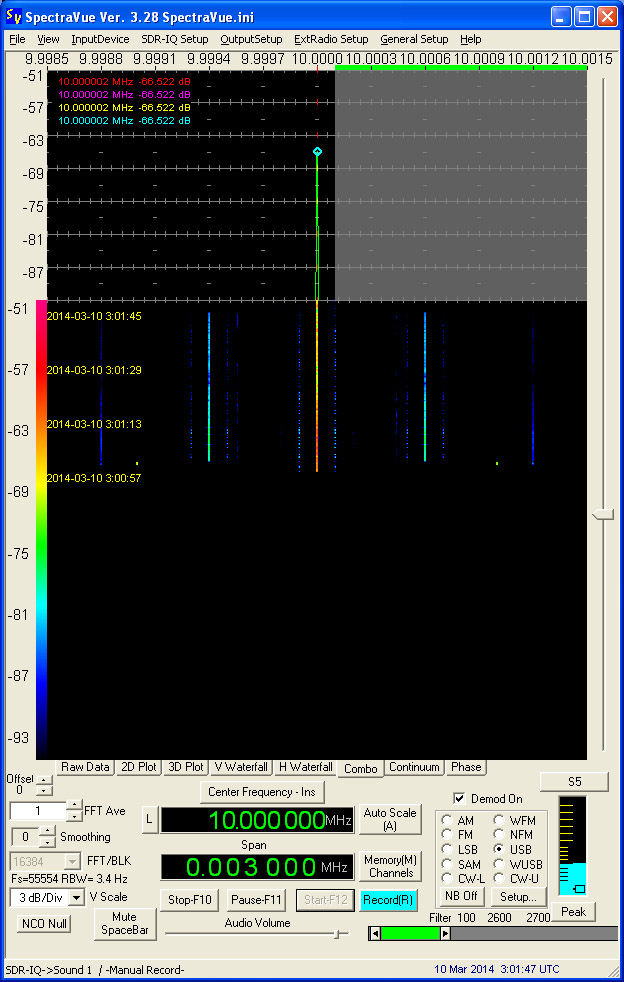Decrease Smoothing with down arrow

point(48,842)
